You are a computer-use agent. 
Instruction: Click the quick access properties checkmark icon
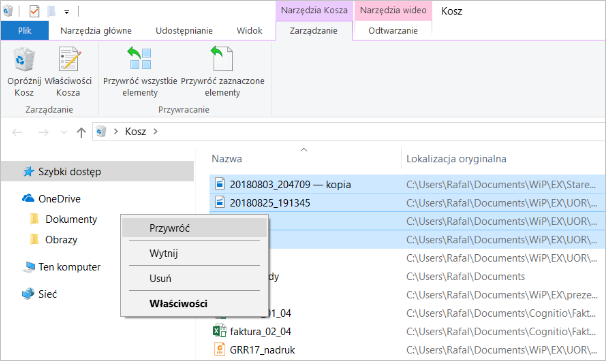[x=34, y=12]
